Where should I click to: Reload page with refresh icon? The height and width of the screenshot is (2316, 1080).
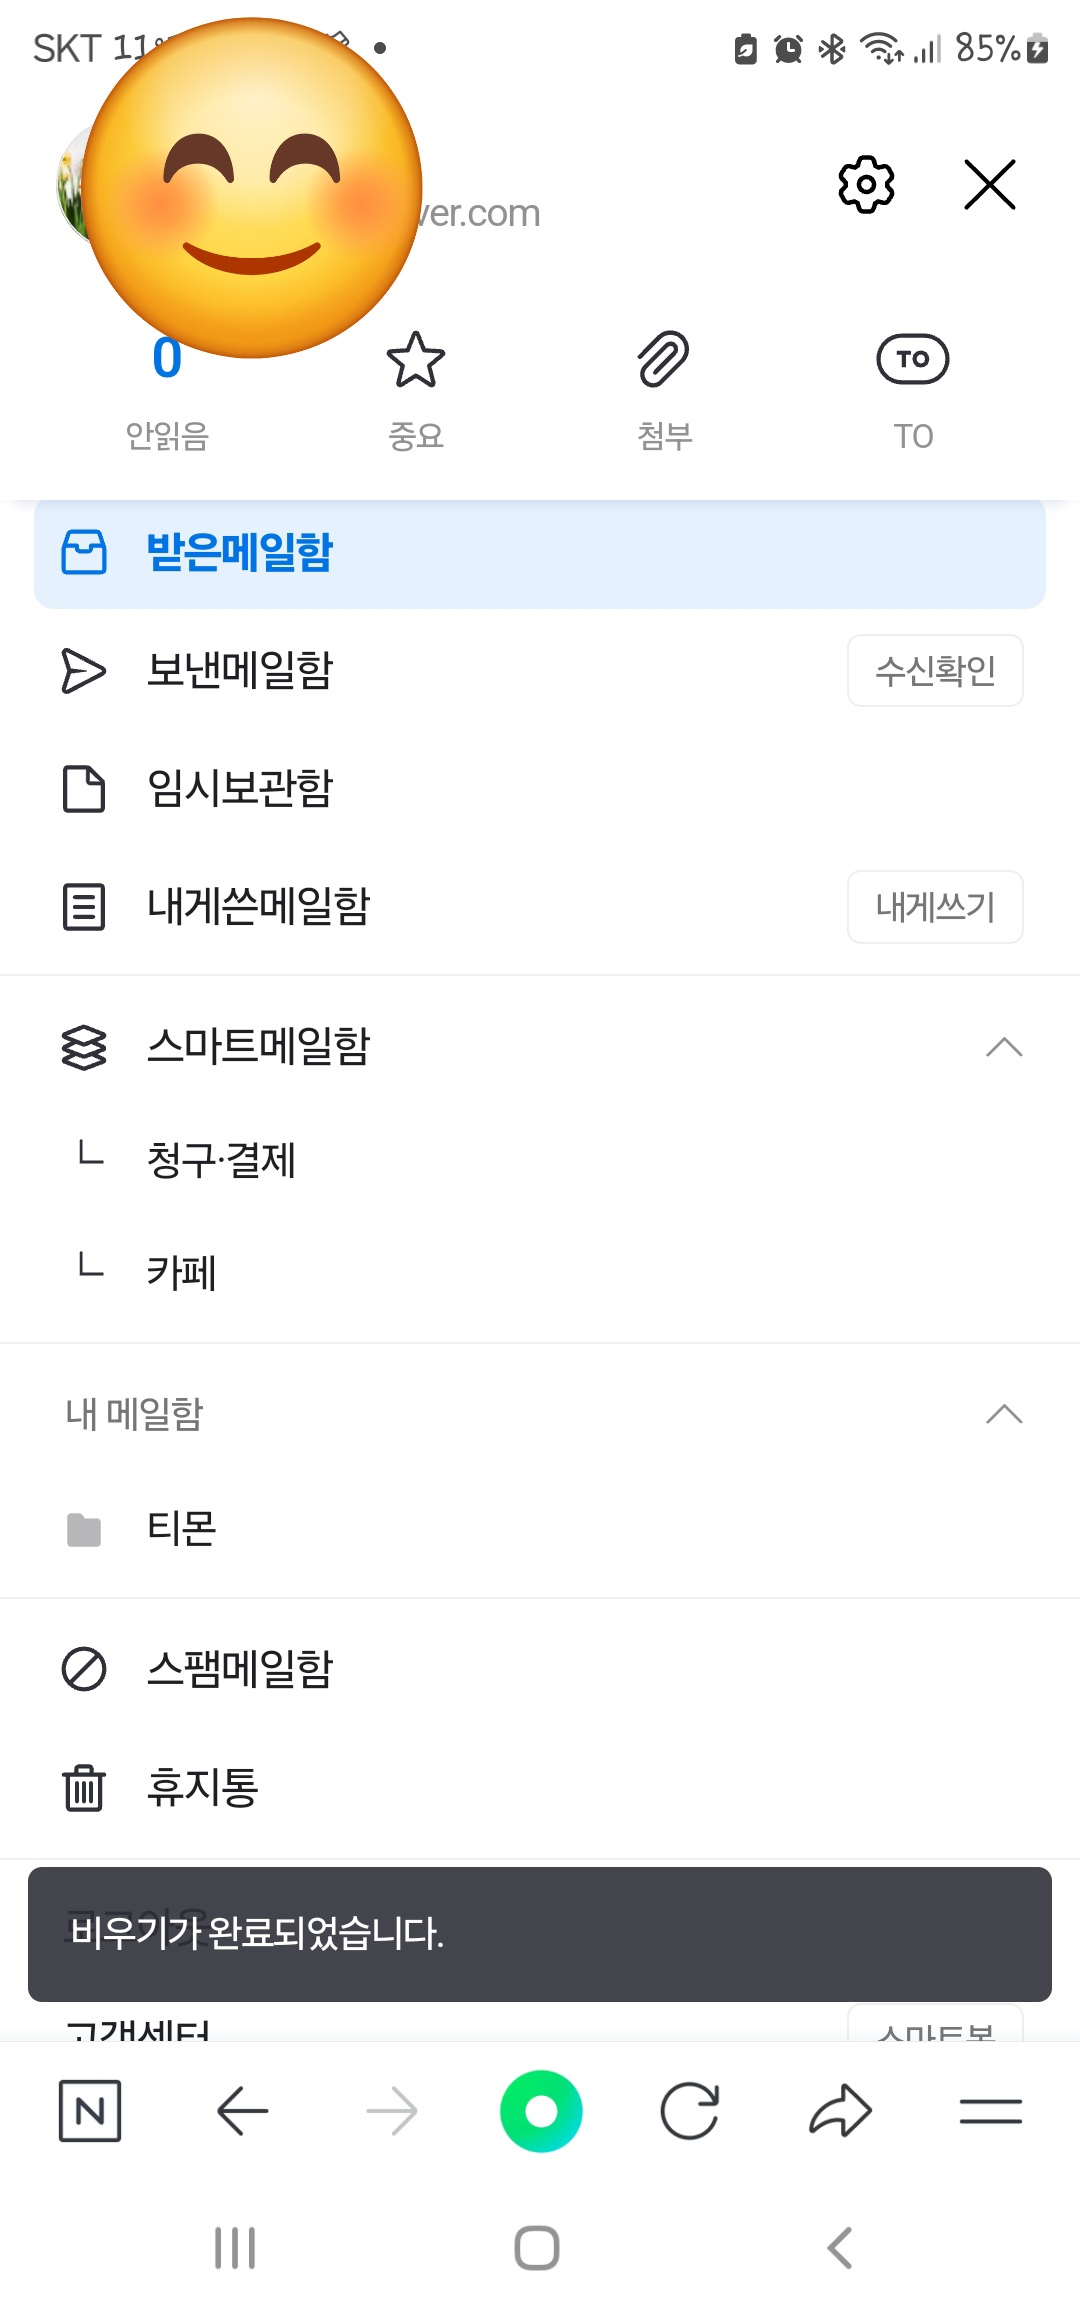[x=690, y=2111]
